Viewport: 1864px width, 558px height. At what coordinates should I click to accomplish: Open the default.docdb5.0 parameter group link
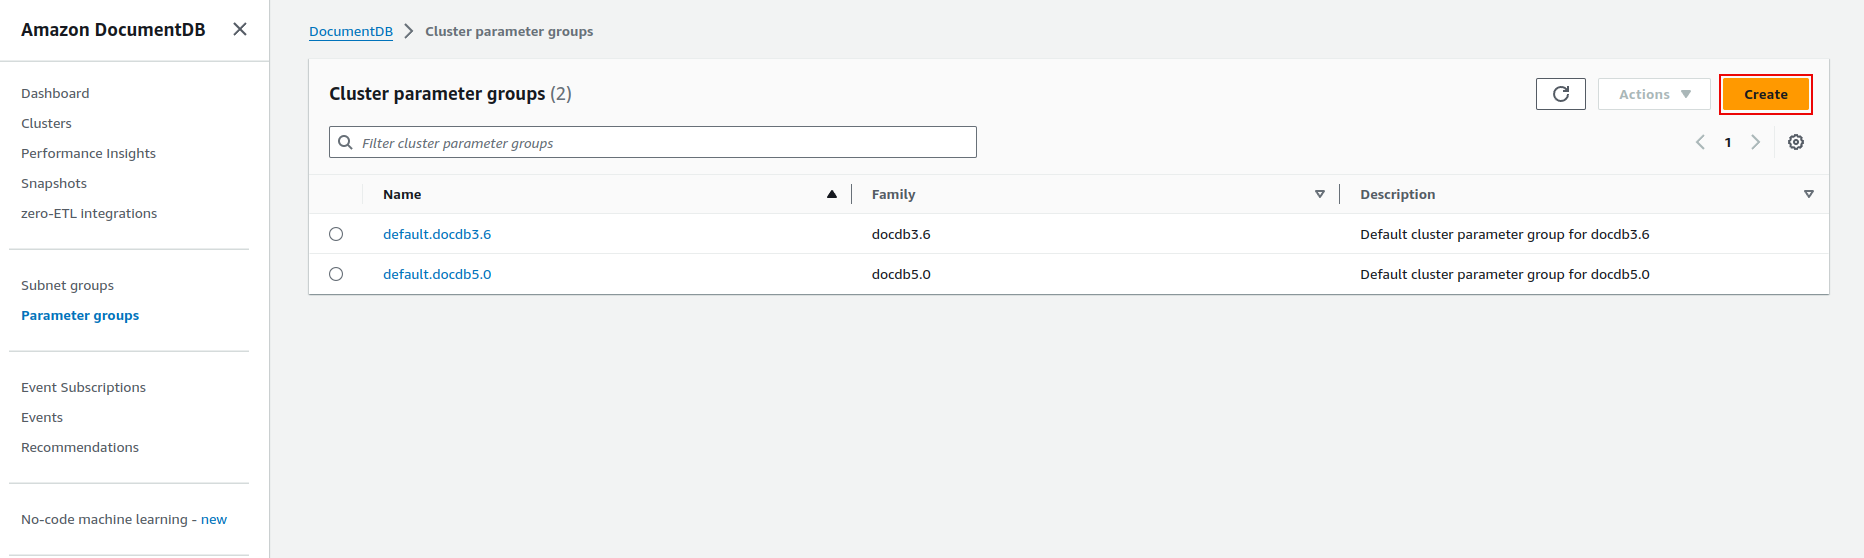(437, 274)
